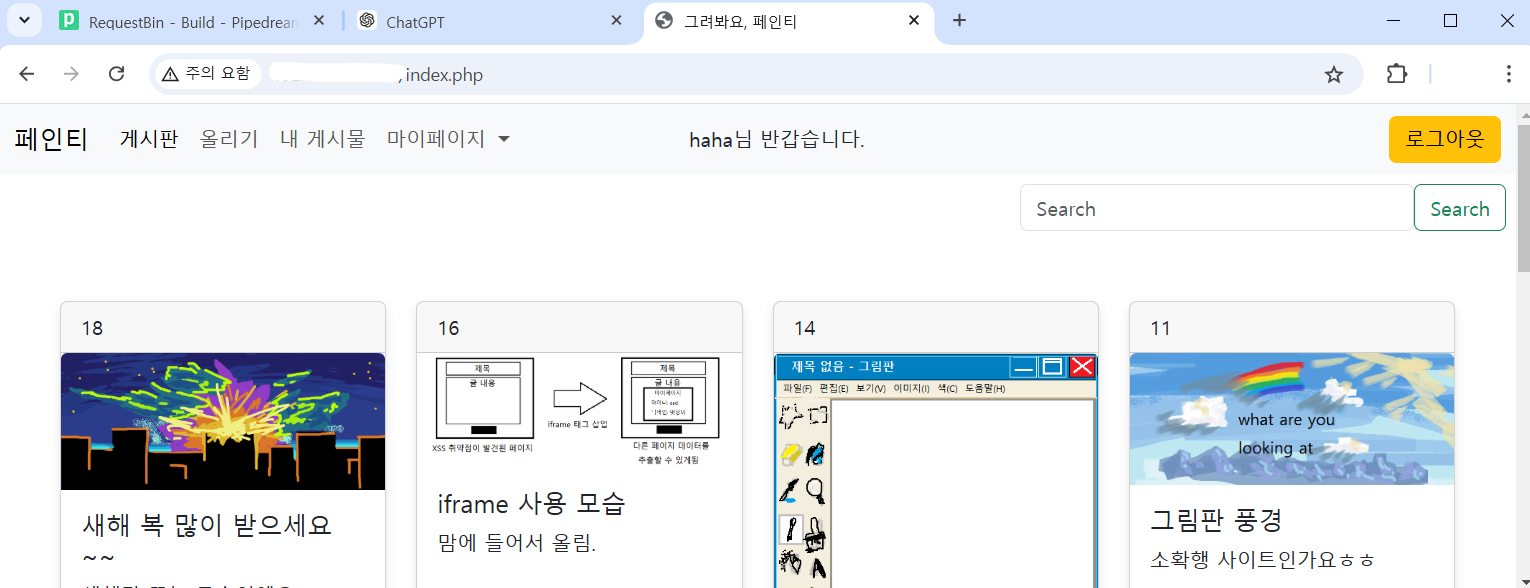Maximize the Chrome window
Image resolution: width=1530 pixels, height=588 pixels.
(1450, 20)
